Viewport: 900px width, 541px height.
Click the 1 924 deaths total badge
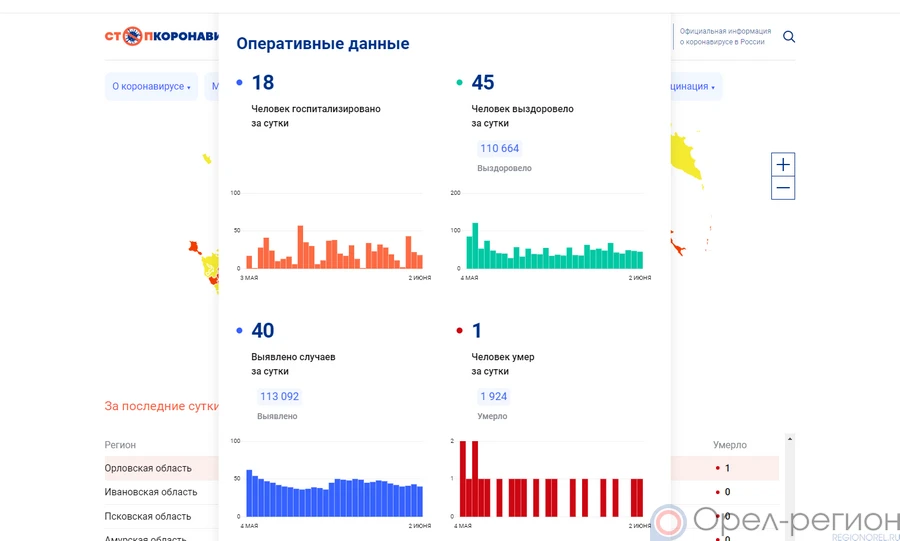pos(493,397)
